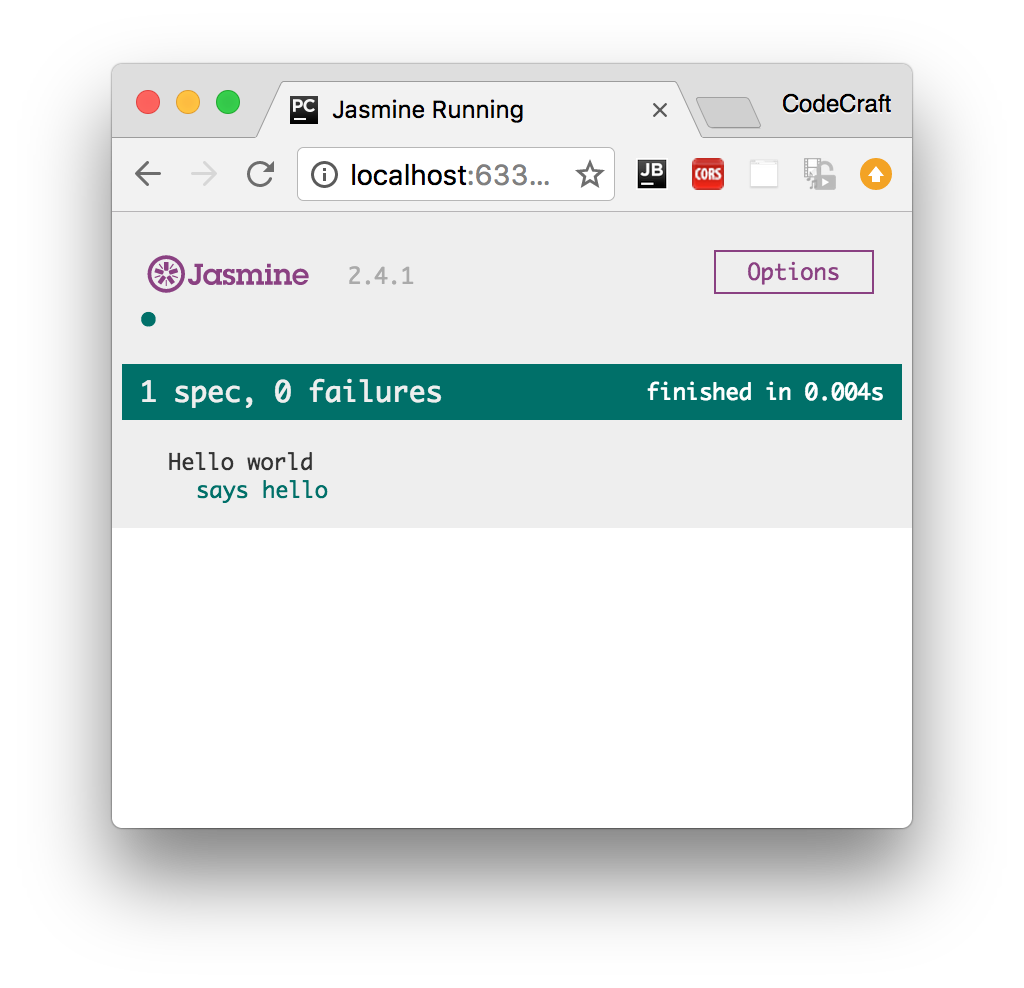
Task: Toggle the red CORS extension
Action: point(708,174)
